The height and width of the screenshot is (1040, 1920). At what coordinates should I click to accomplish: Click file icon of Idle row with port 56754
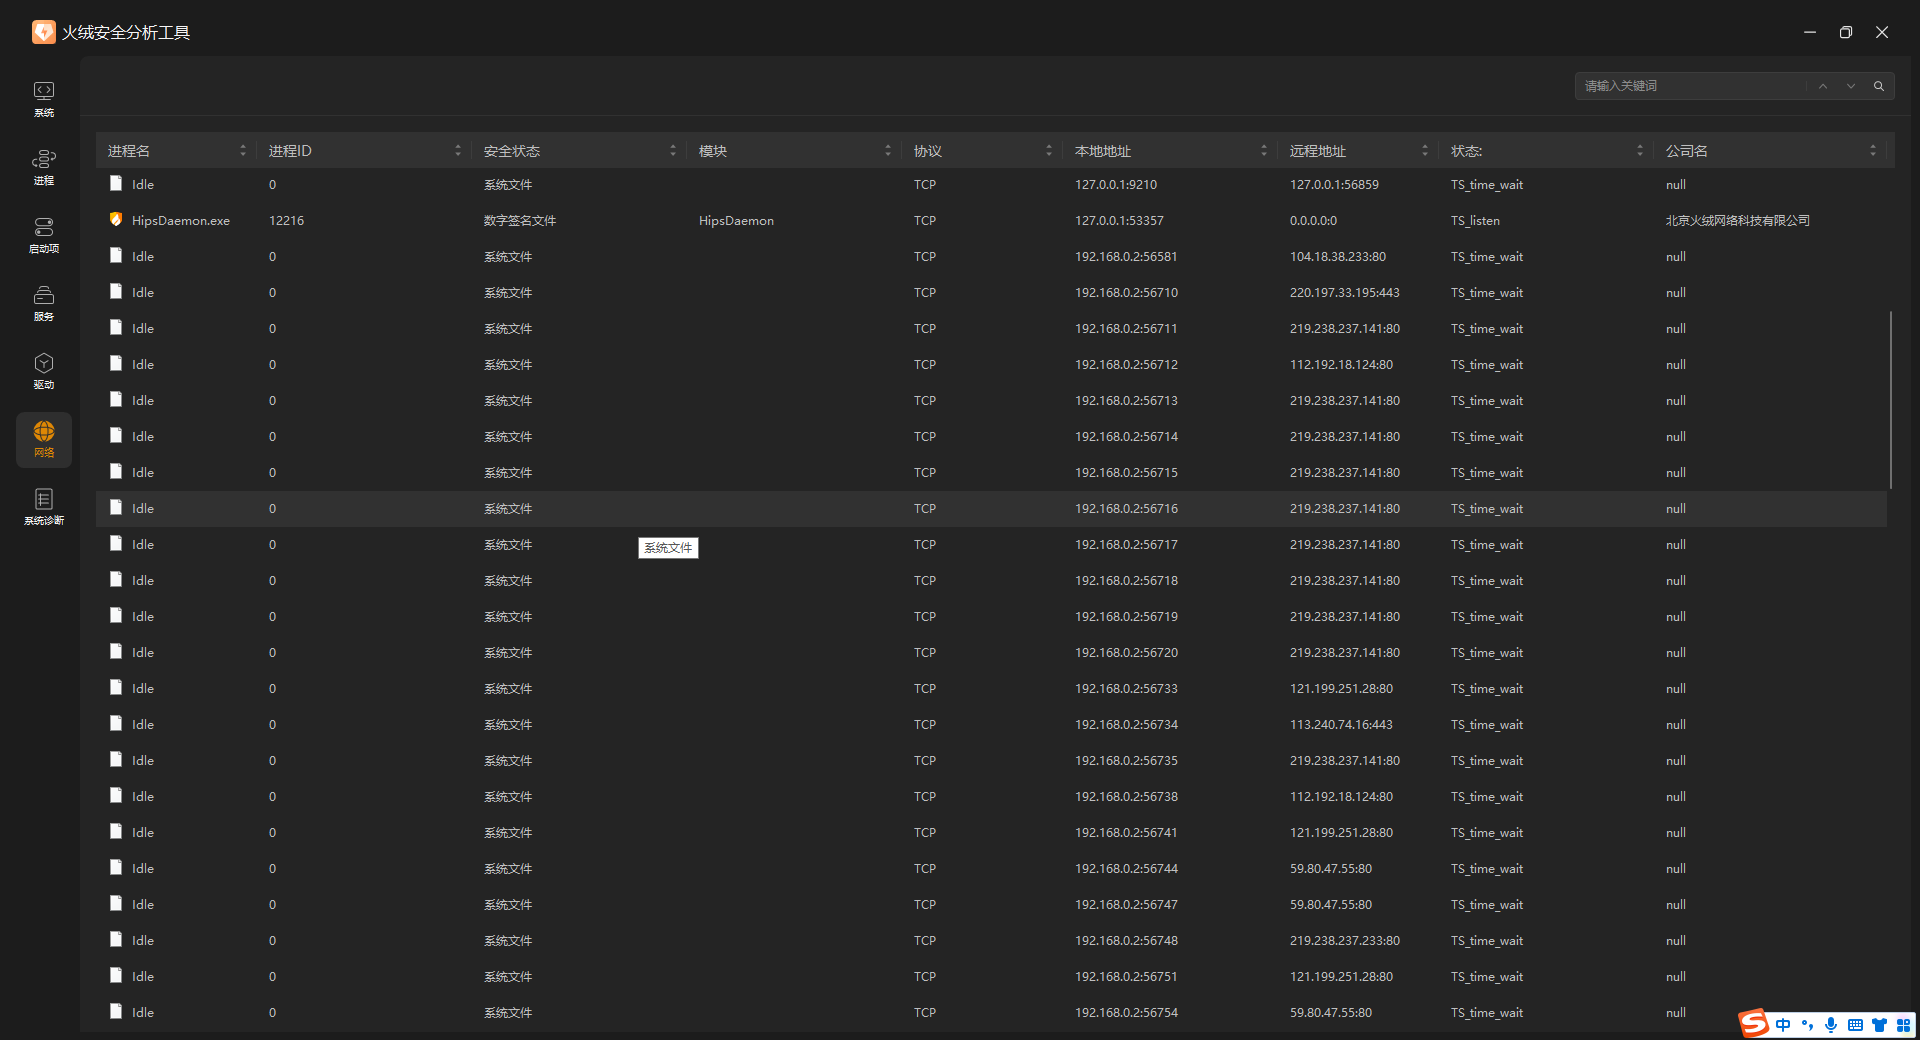click(116, 1011)
